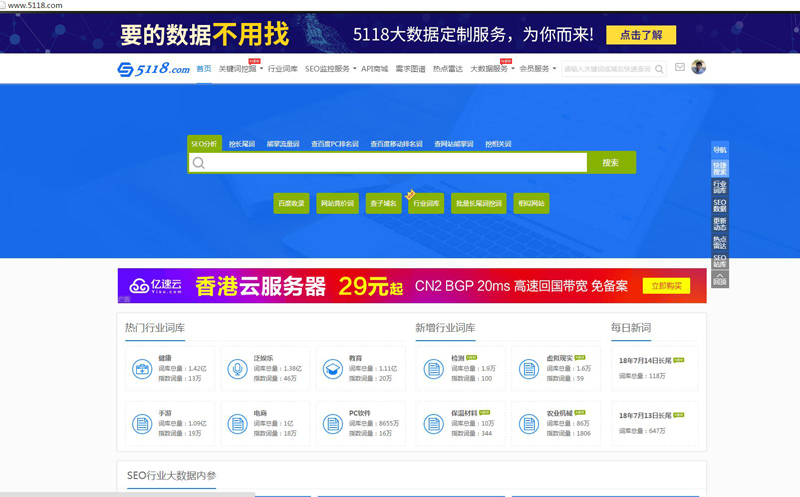Expand the 会员服务 dropdown menu

537,69
